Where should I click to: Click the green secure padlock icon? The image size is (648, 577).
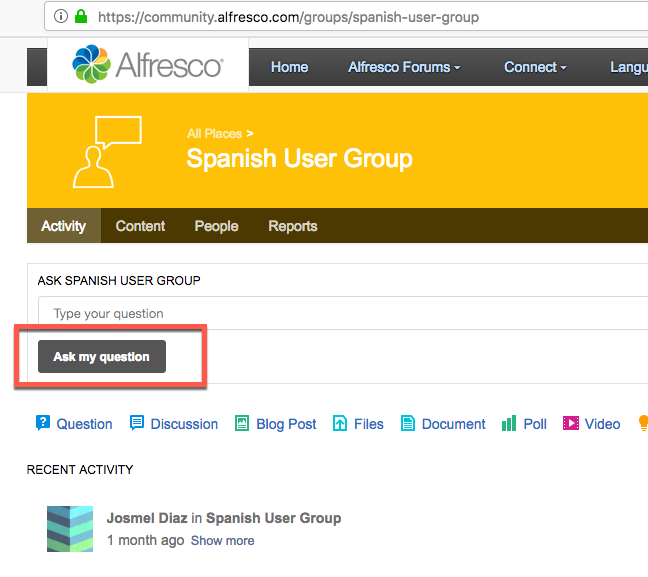81,17
